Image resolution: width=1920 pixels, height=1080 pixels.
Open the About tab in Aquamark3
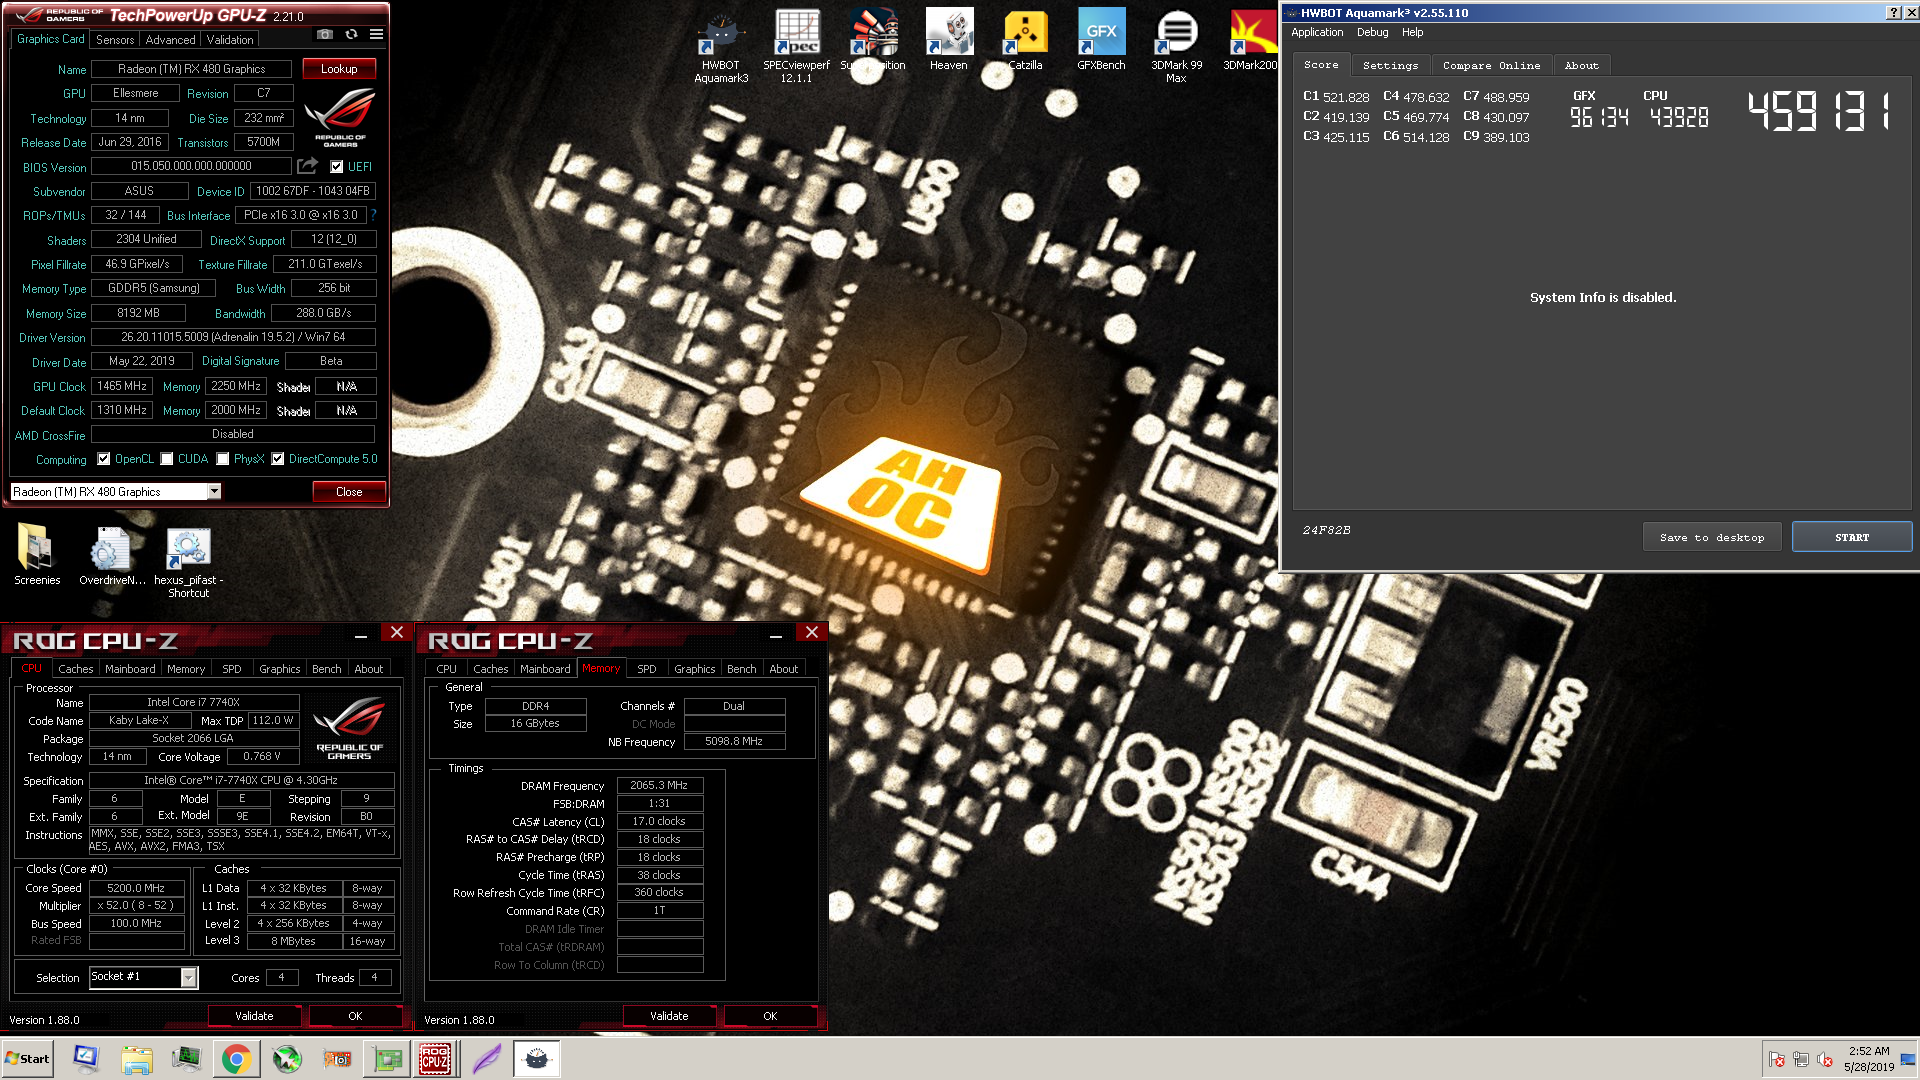(1581, 65)
